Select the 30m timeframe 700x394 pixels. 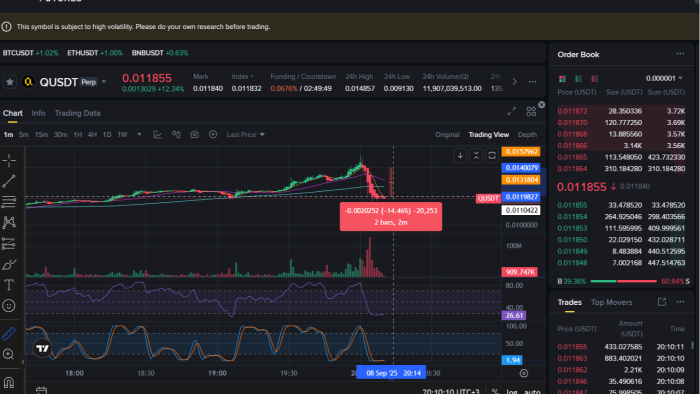click(x=60, y=135)
